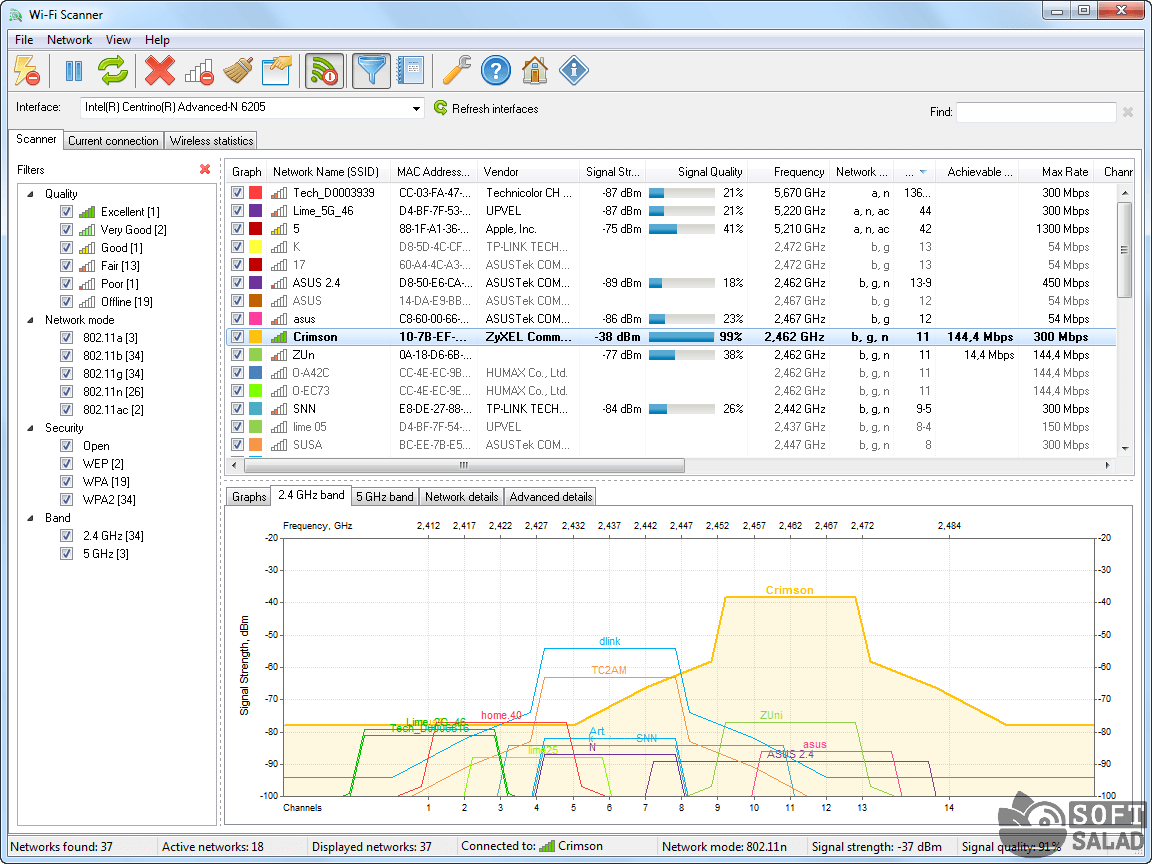Uncheck graph checkbox for Crimson network

click(x=237, y=337)
